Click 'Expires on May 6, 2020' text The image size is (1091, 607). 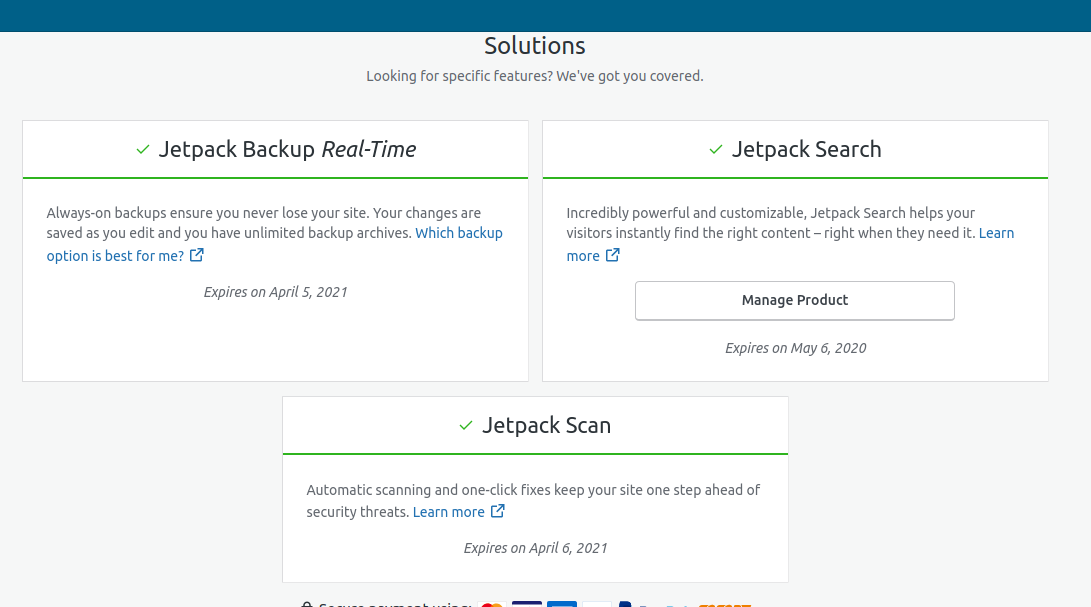click(795, 348)
